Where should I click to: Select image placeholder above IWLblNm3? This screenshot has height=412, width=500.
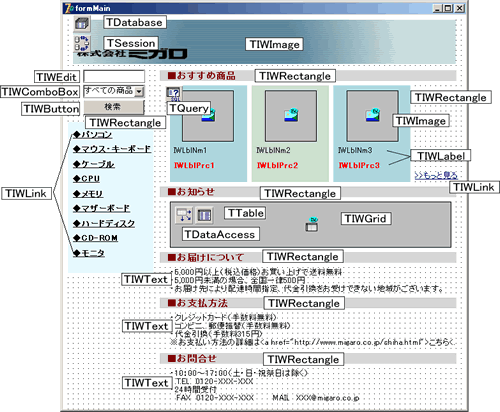pos(373,116)
